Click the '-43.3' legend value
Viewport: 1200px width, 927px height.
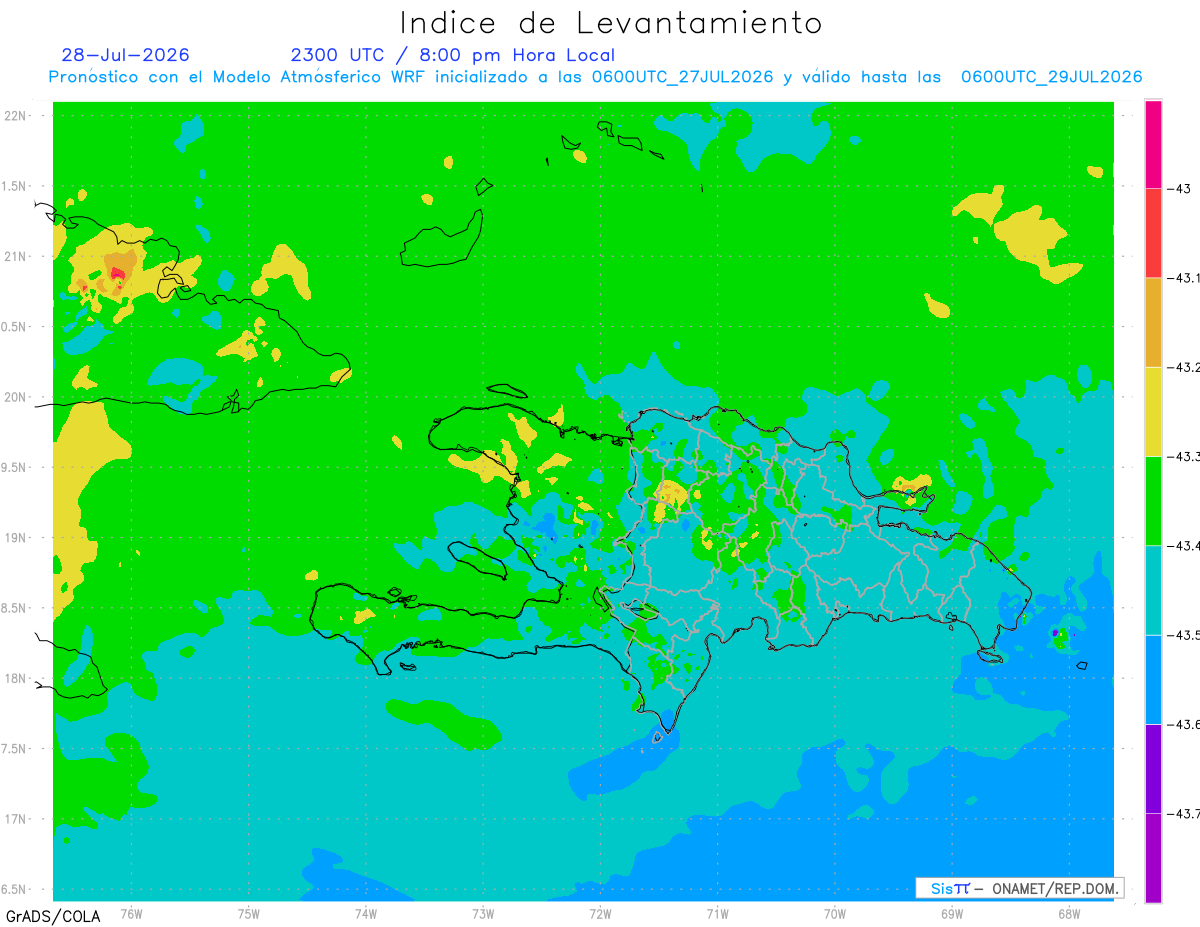(x=1183, y=456)
